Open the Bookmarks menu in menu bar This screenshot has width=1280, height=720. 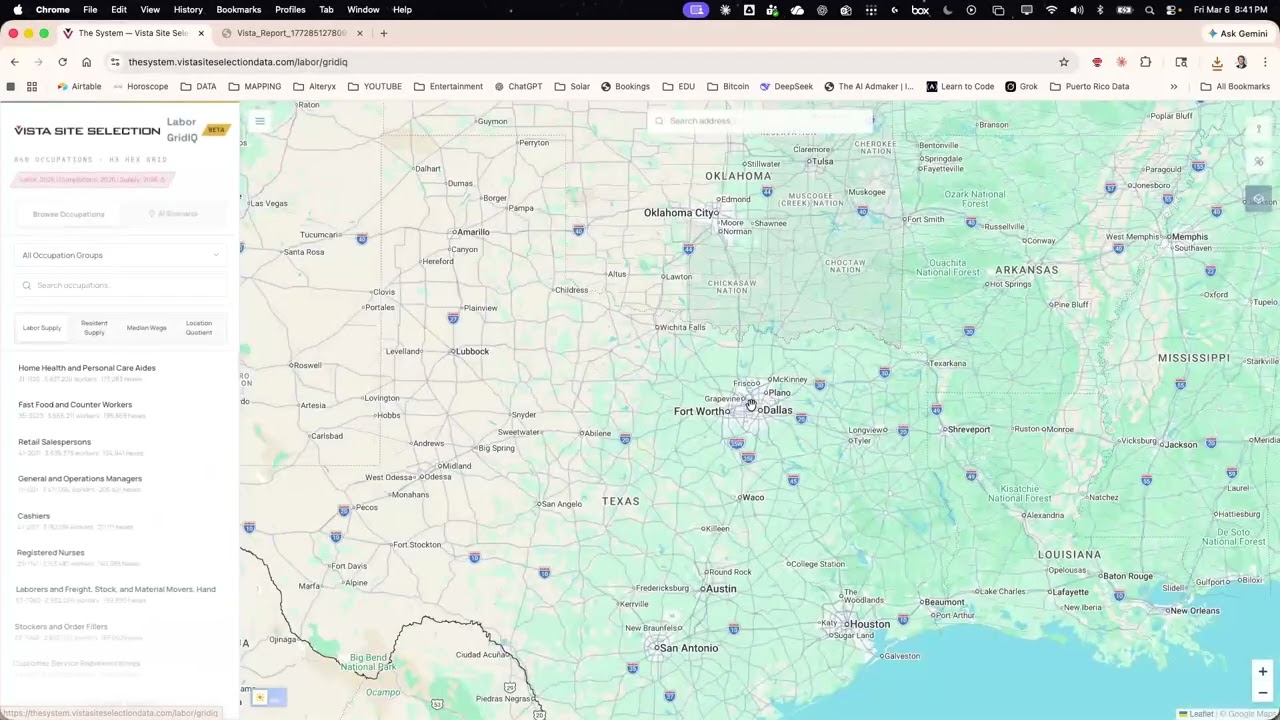coord(238,9)
